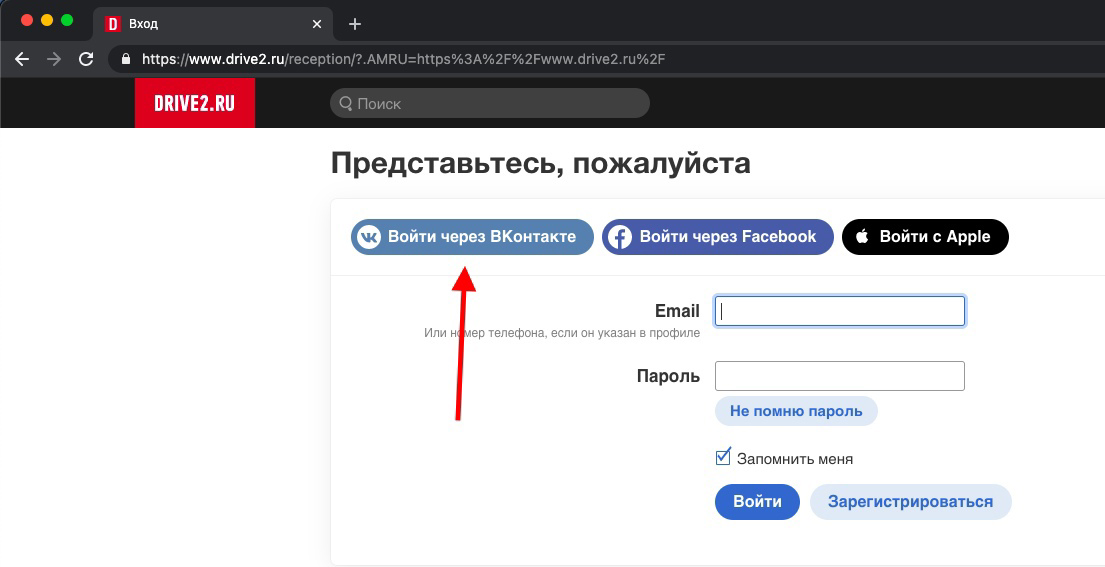Click the magnifier icon in search box
The height and width of the screenshot is (567, 1105).
pyautogui.click(x=345, y=104)
